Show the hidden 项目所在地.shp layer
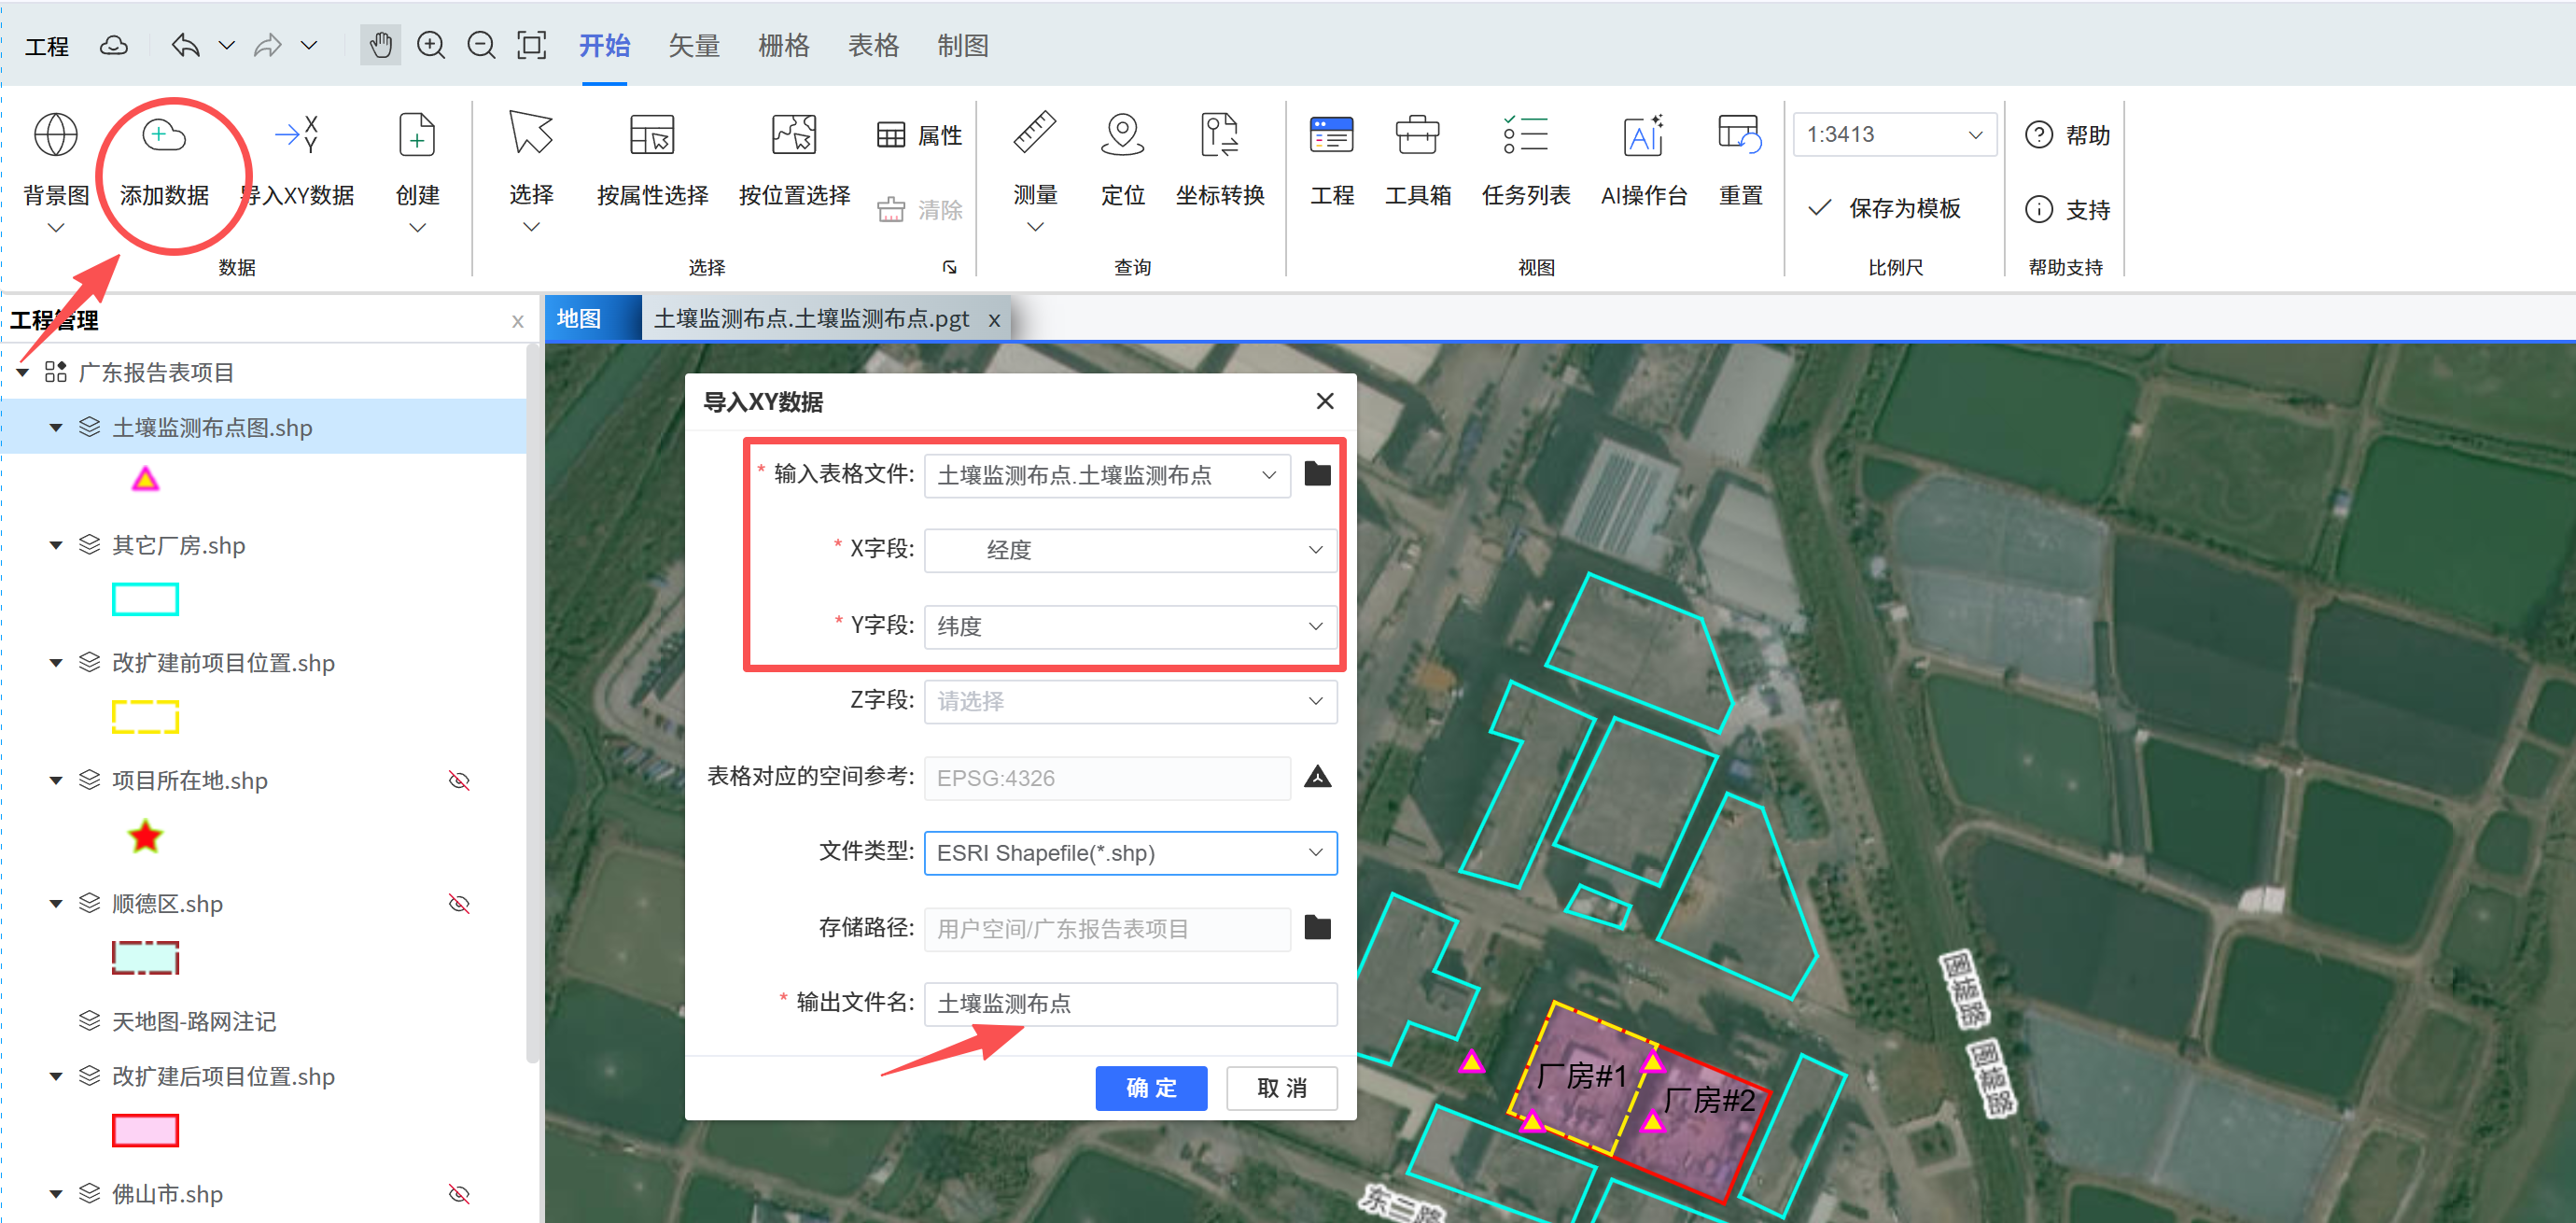Viewport: 2576px width, 1223px height. (459, 780)
